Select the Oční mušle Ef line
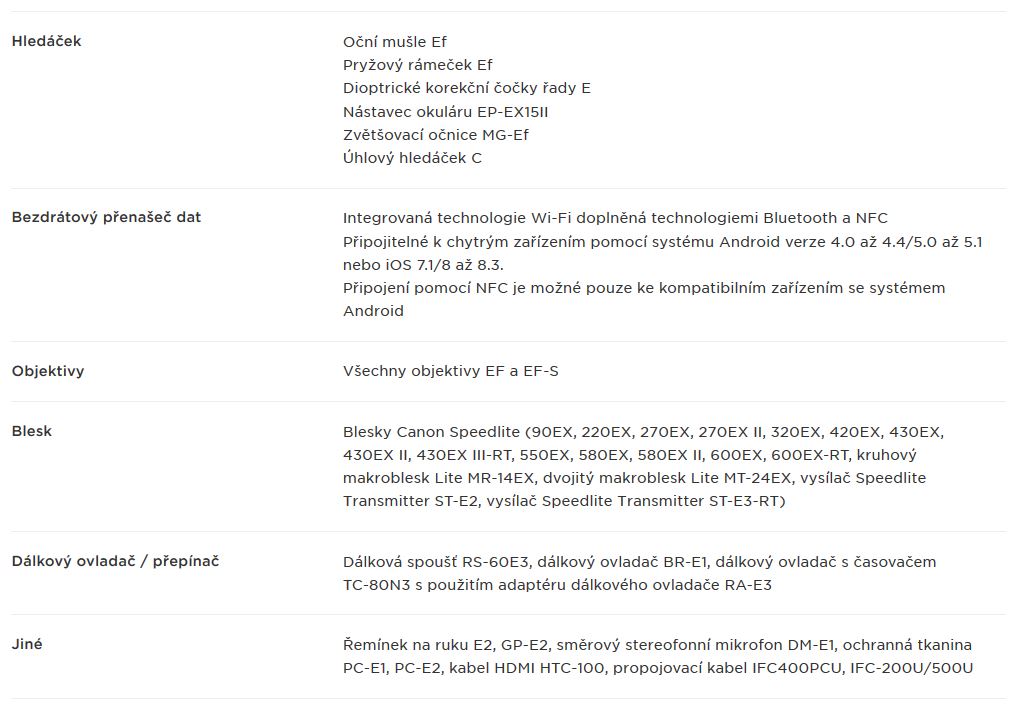This screenshot has width=1026, height=709. 395,42
